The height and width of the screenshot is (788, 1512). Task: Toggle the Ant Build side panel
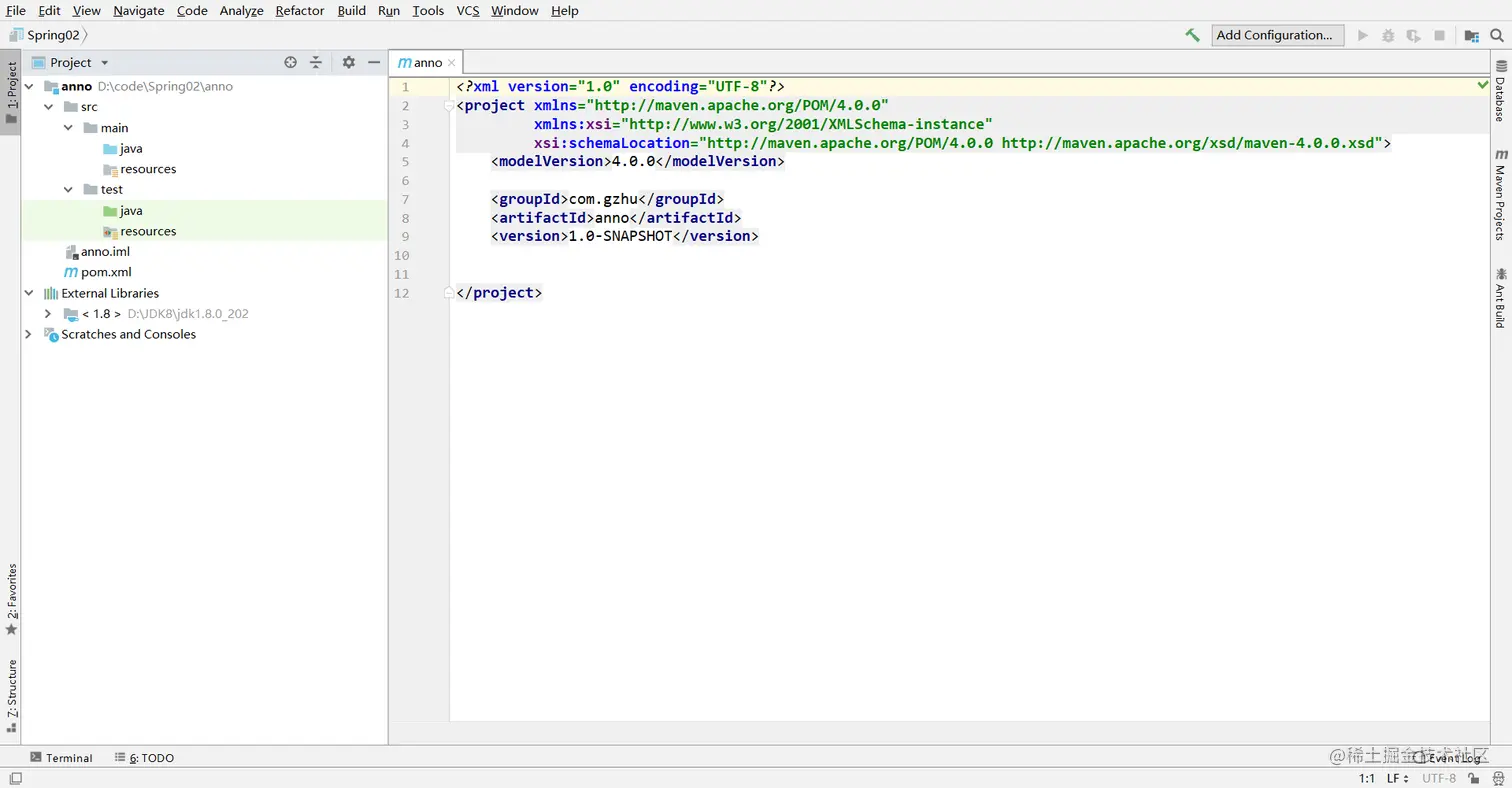[1500, 298]
